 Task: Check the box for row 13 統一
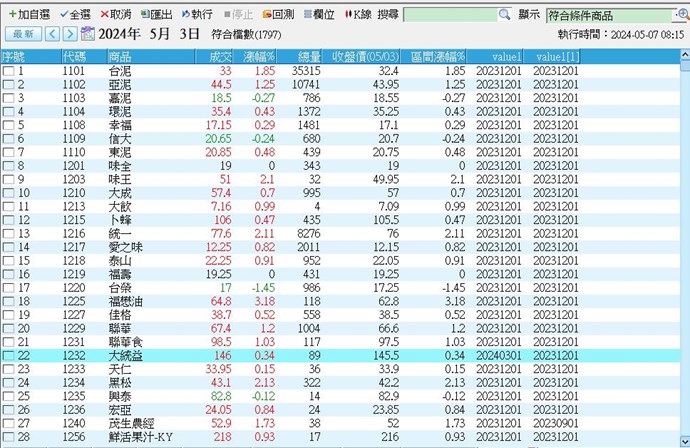pos(8,232)
